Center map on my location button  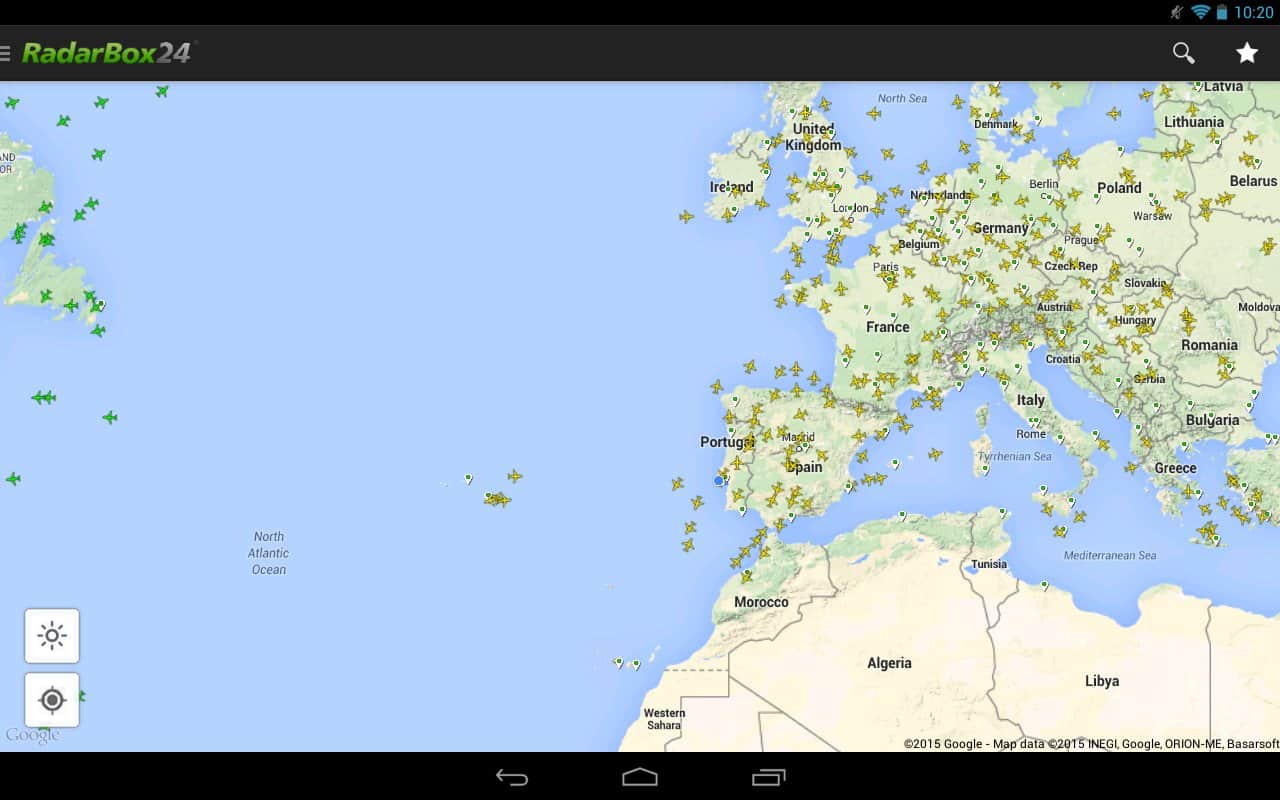(52, 700)
